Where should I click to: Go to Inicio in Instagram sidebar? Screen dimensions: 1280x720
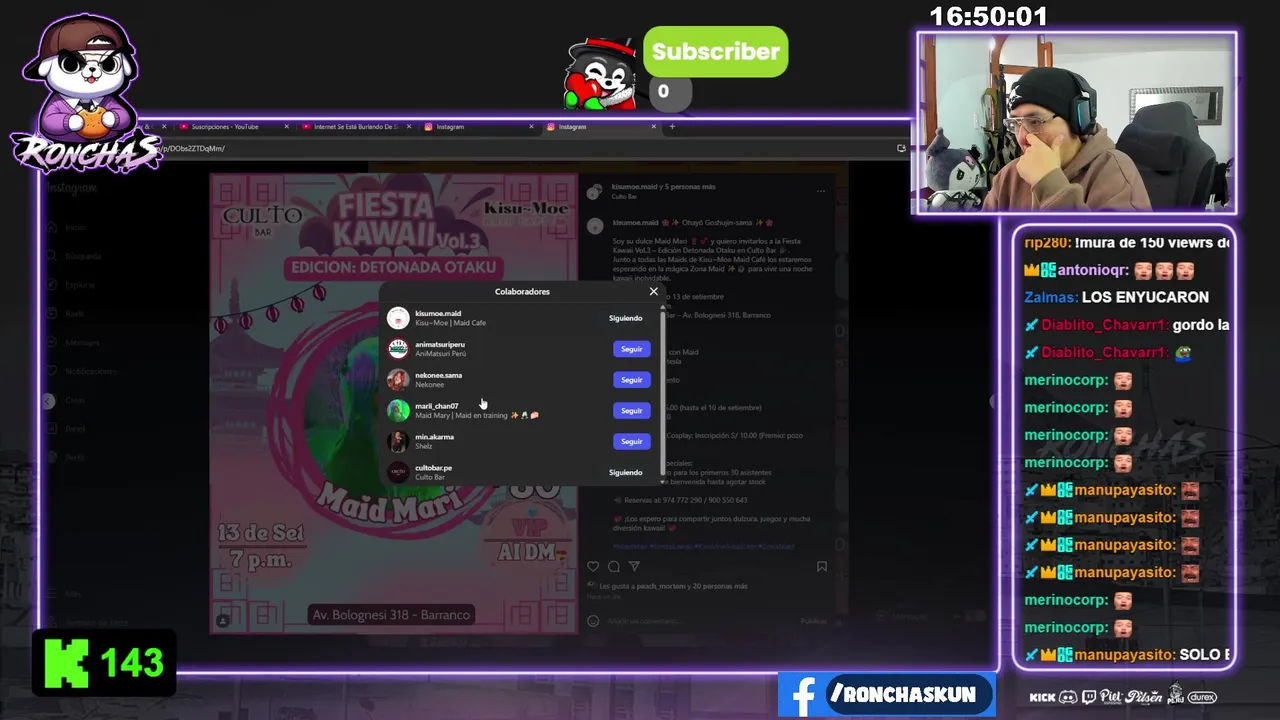tap(66, 227)
